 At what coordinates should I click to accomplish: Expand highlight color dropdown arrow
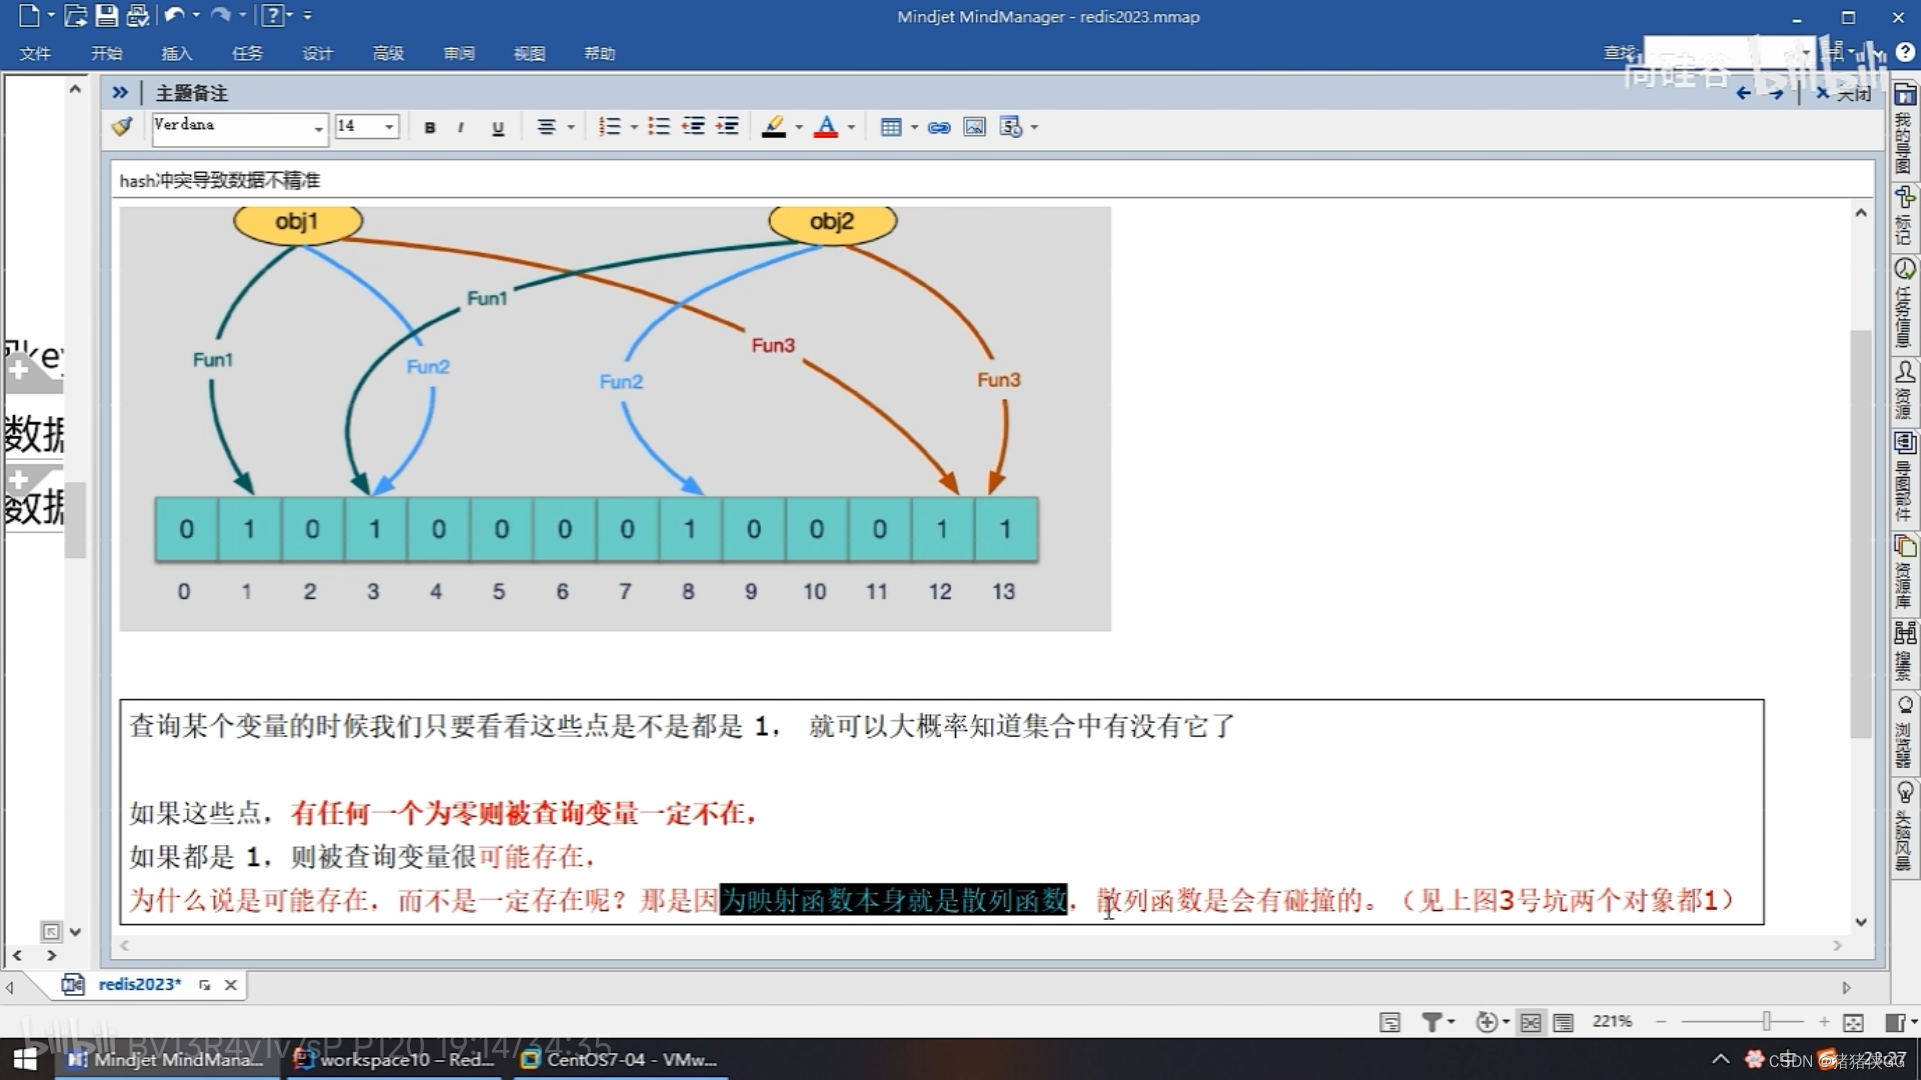click(x=798, y=127)
